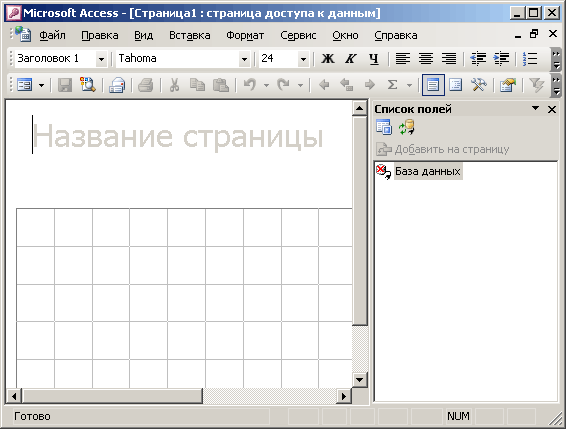
Task: Toggle the field list panel icon
Action: (x=433, y=85)
